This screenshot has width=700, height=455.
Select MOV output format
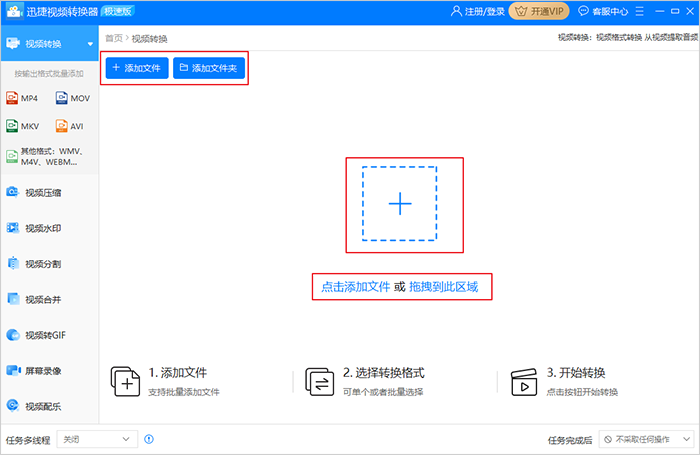pyautogui.click(x=73, y=98)
